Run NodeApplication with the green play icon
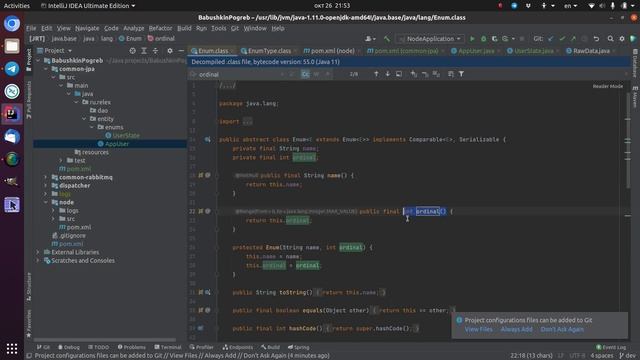Screen dimensions: 640x360 click(472, 39)
